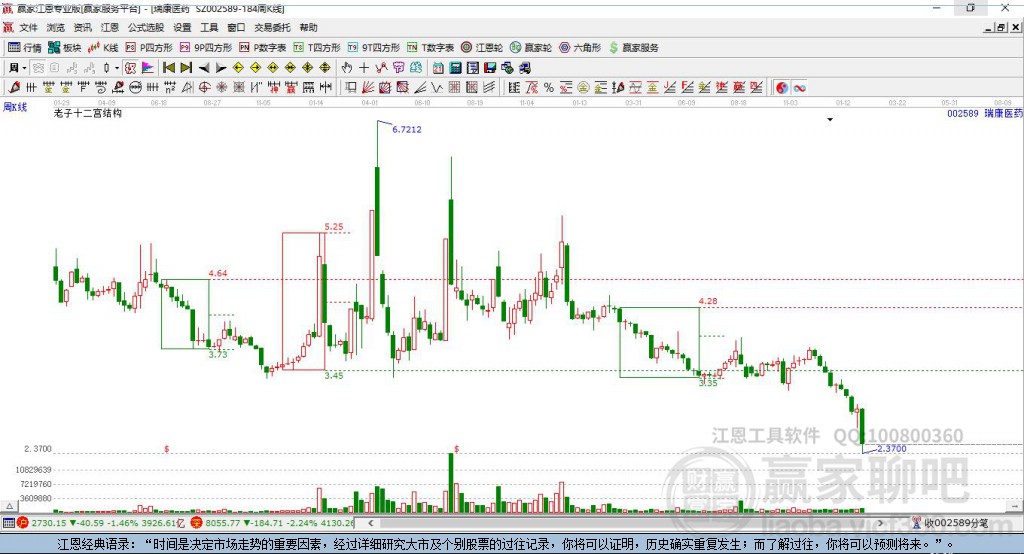Open the T数字表 tool

click(x=430, y=48)
